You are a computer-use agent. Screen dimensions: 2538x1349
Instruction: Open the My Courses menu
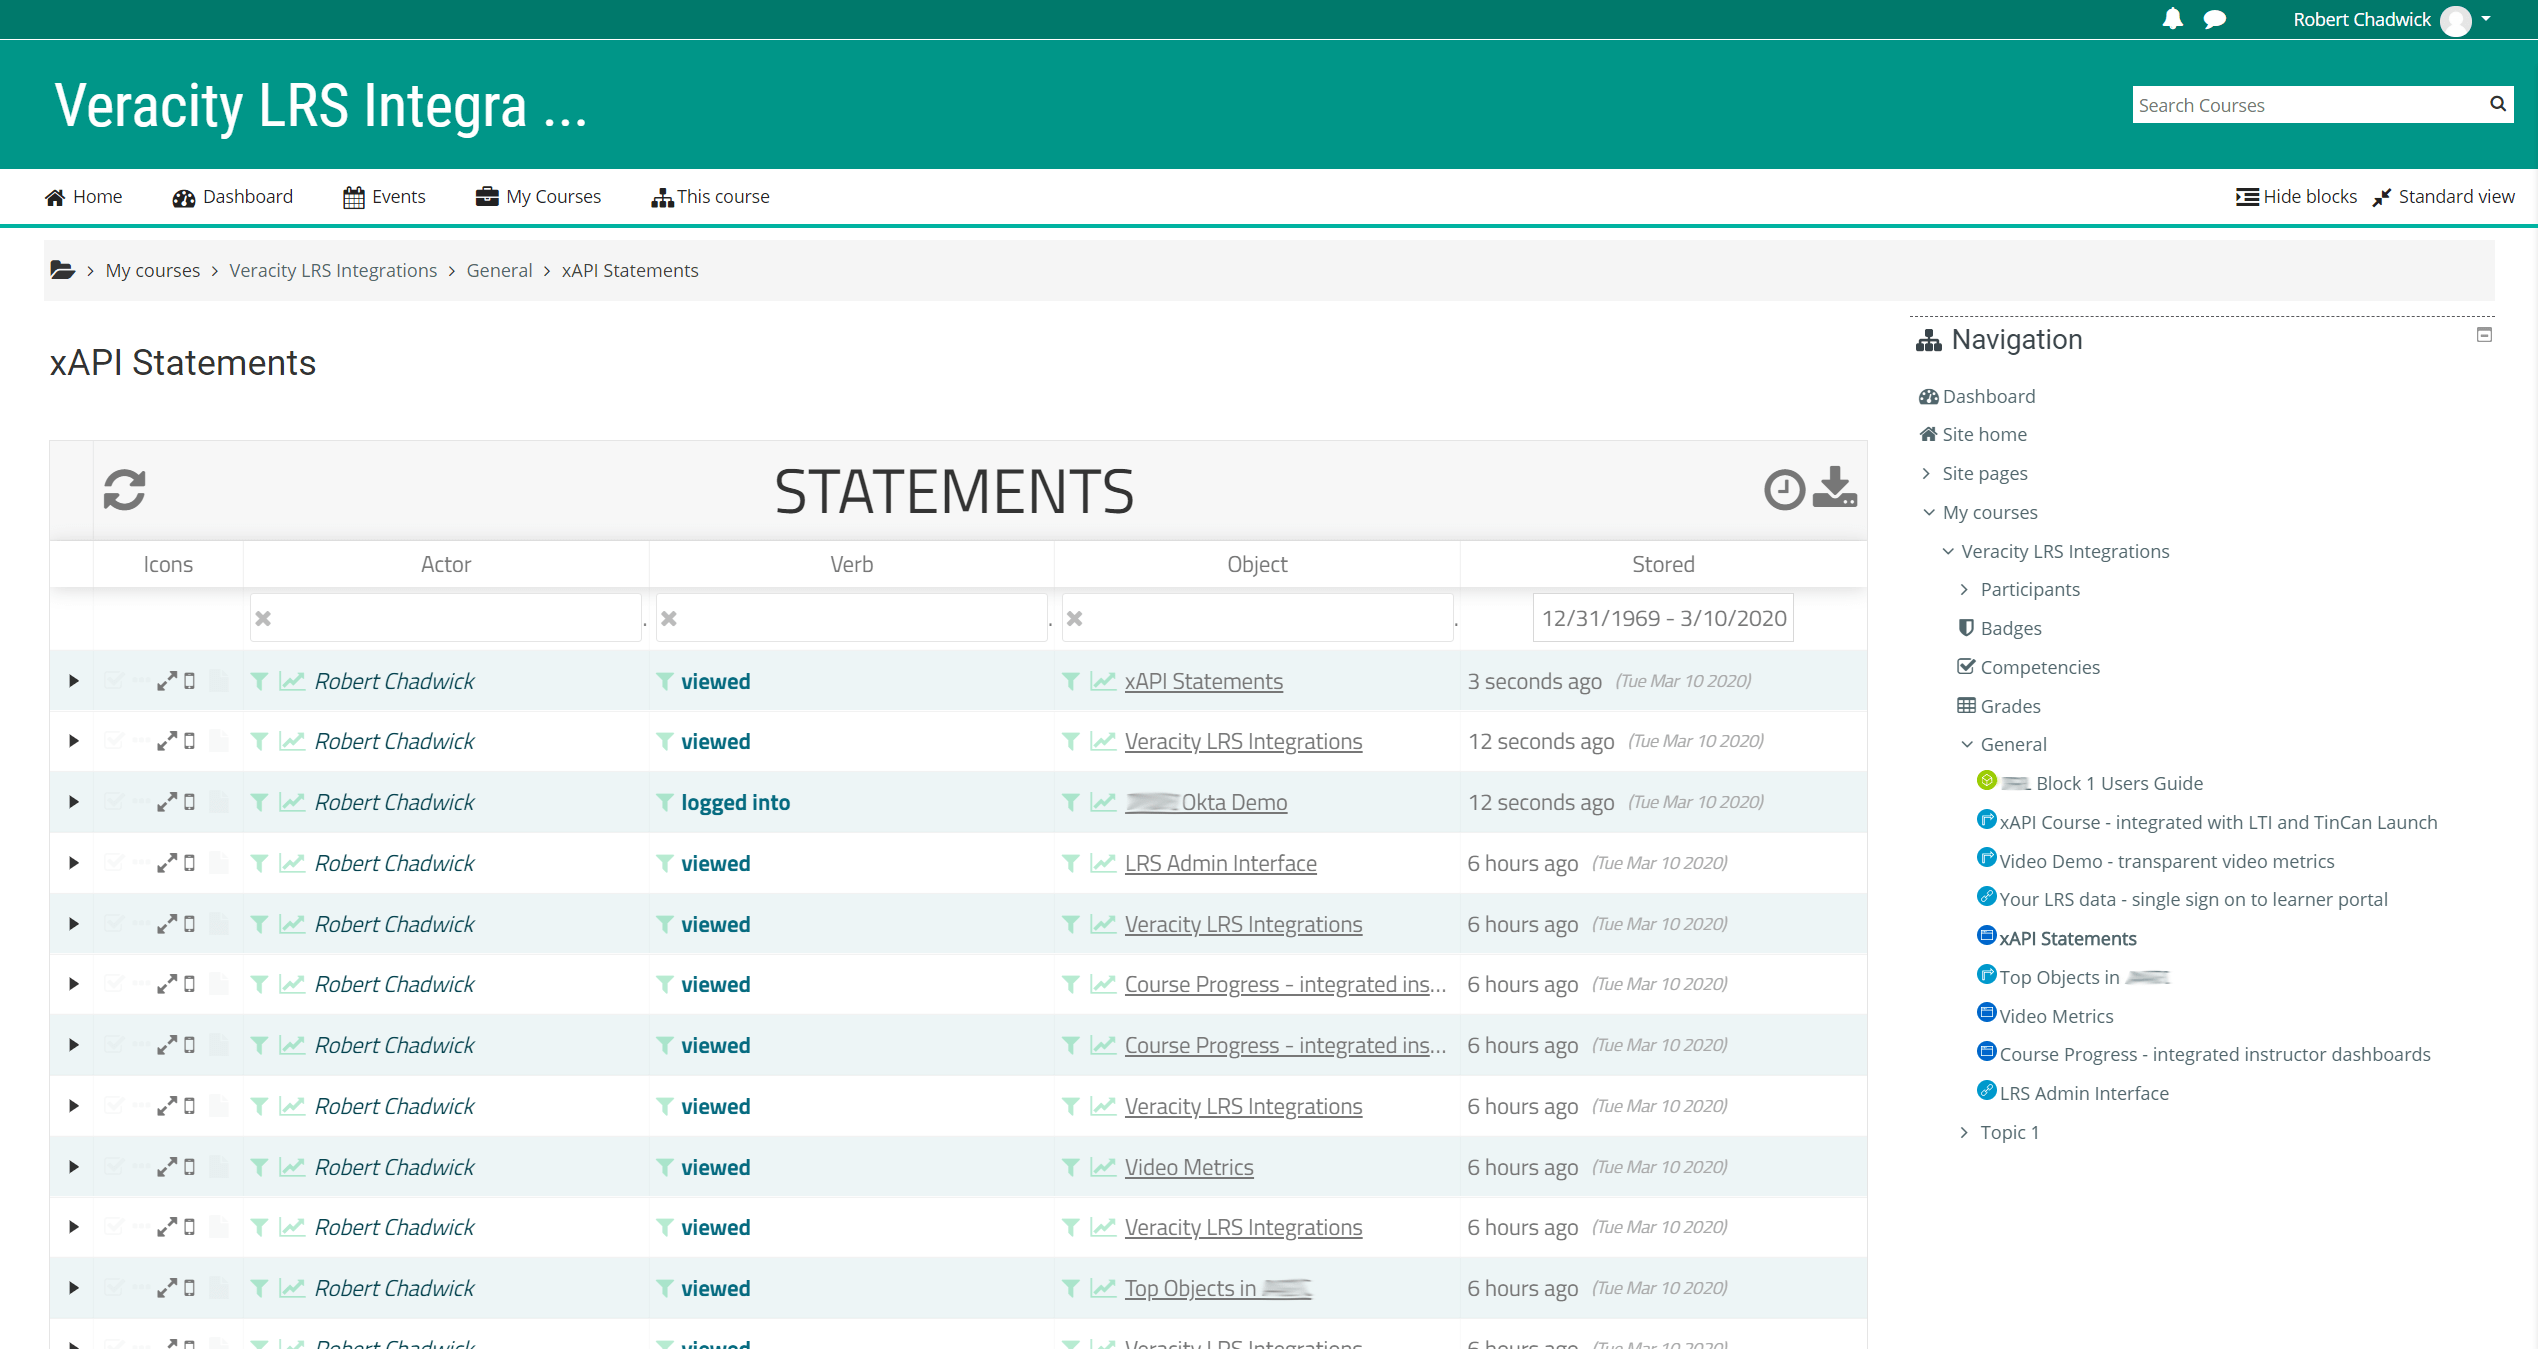tap(538, 197)
